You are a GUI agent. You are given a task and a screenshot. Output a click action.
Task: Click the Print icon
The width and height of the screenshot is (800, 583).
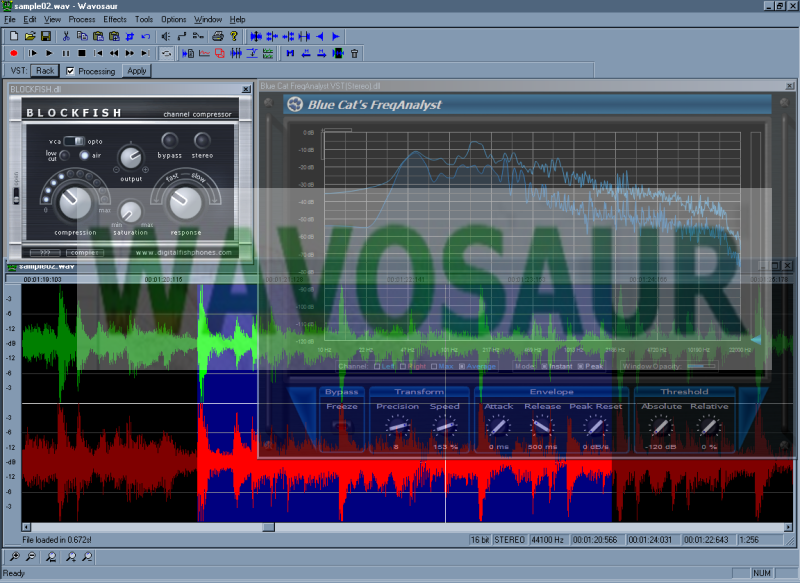pyautogui.click(x=218, y=36)
